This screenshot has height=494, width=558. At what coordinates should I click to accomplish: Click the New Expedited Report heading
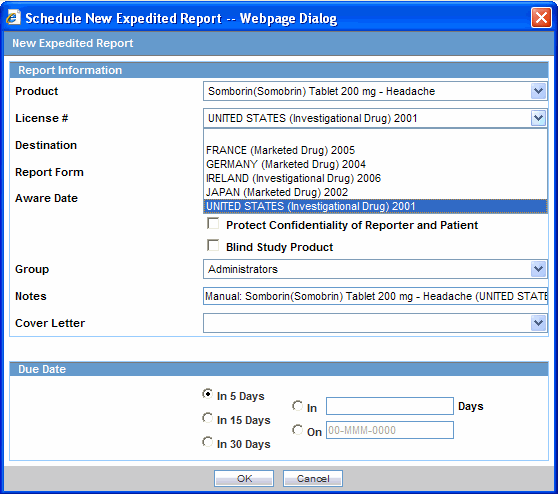73,43
